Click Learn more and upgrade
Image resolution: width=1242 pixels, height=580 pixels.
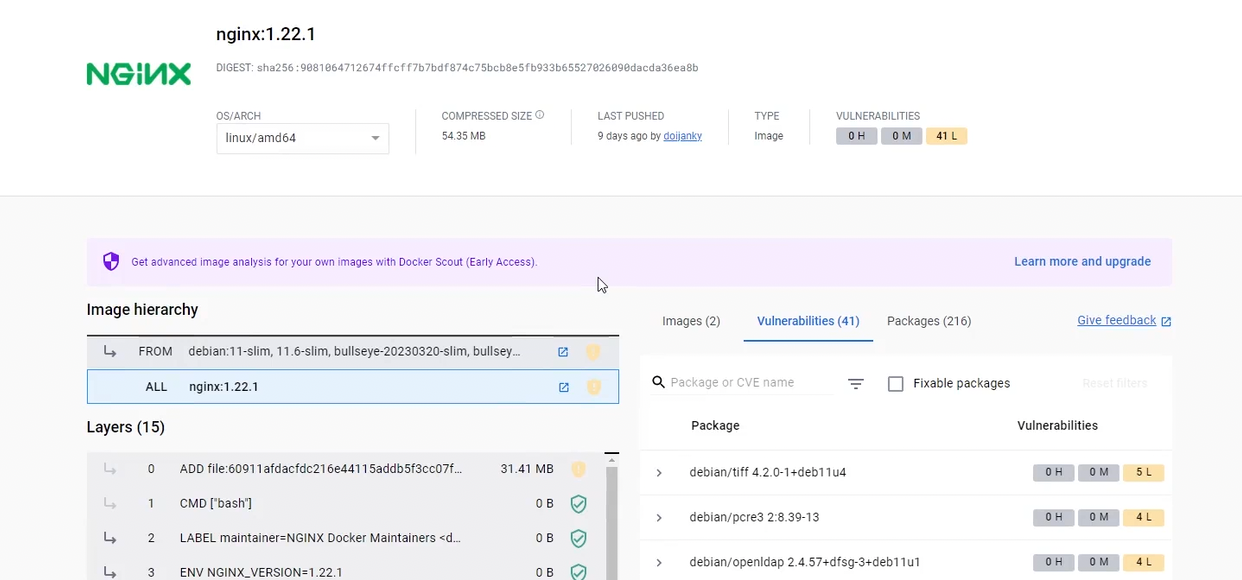pyautogui.click(x=1082, y=262)
